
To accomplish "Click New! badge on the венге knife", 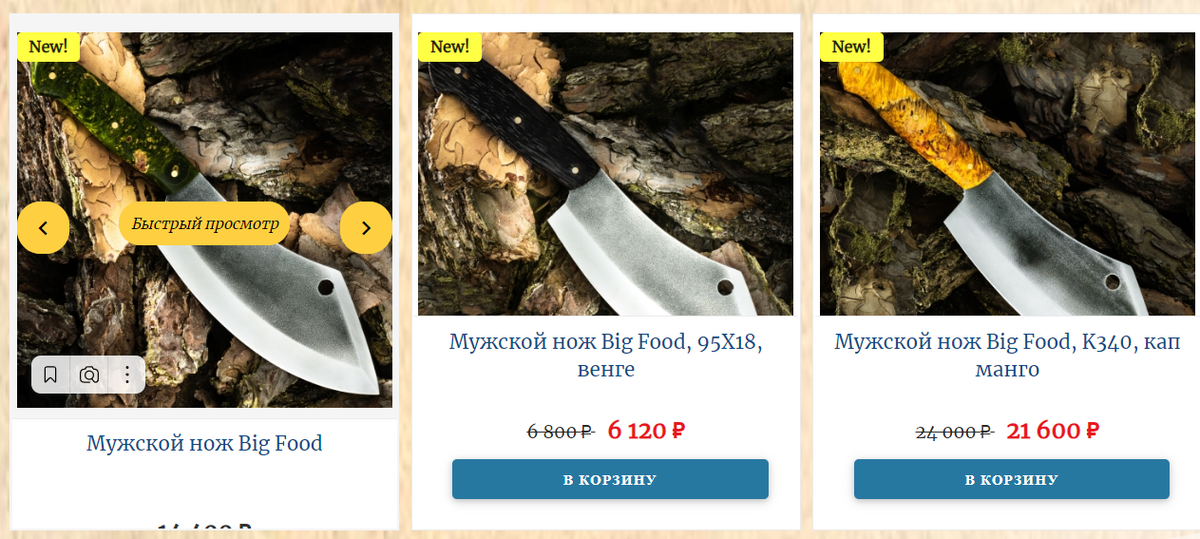I will pos(450,46).
